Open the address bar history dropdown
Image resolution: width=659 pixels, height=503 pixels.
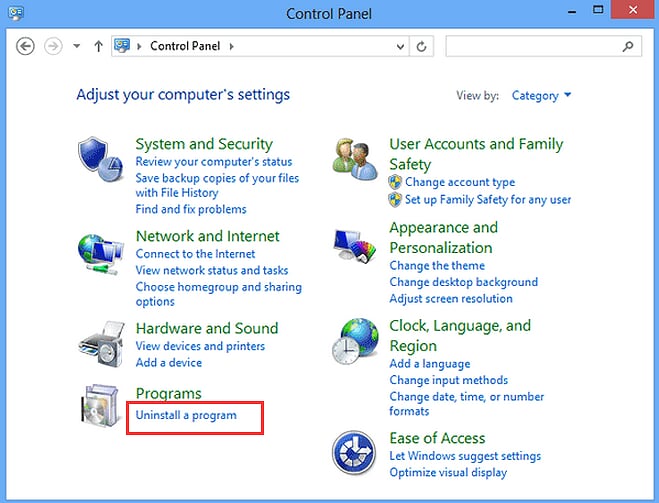point(401,47)
